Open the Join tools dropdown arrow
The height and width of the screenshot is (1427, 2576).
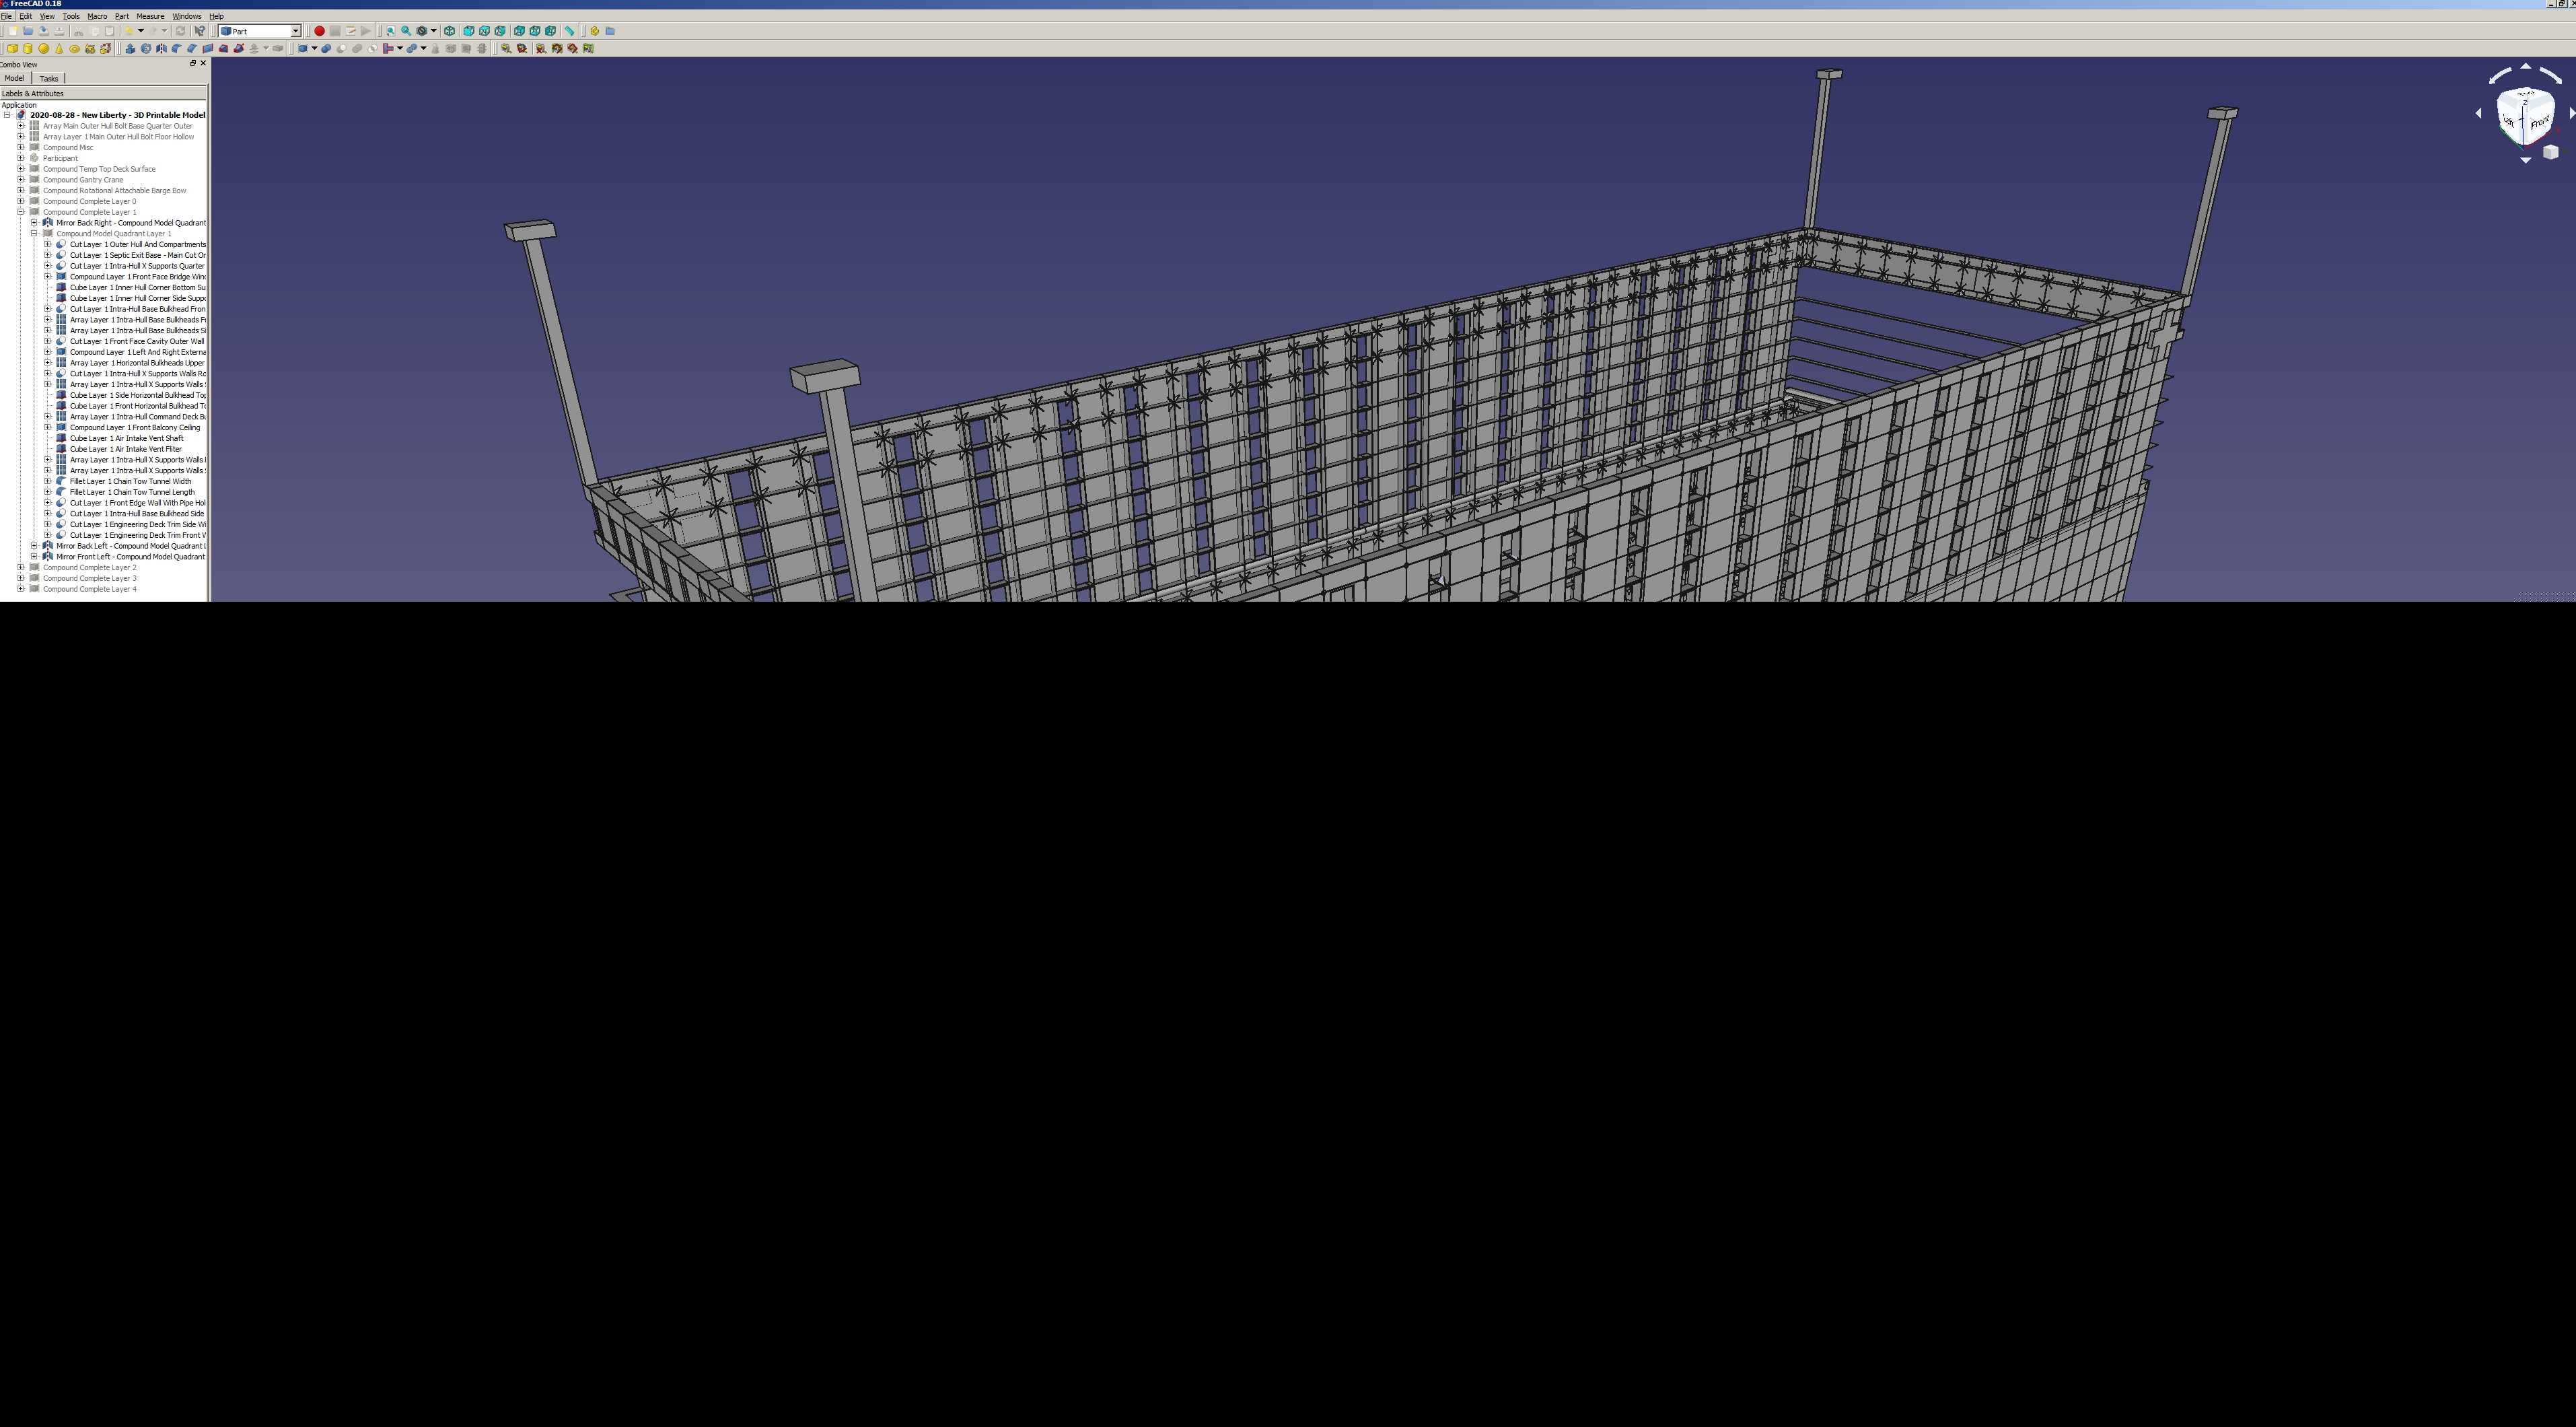point(400,48)
